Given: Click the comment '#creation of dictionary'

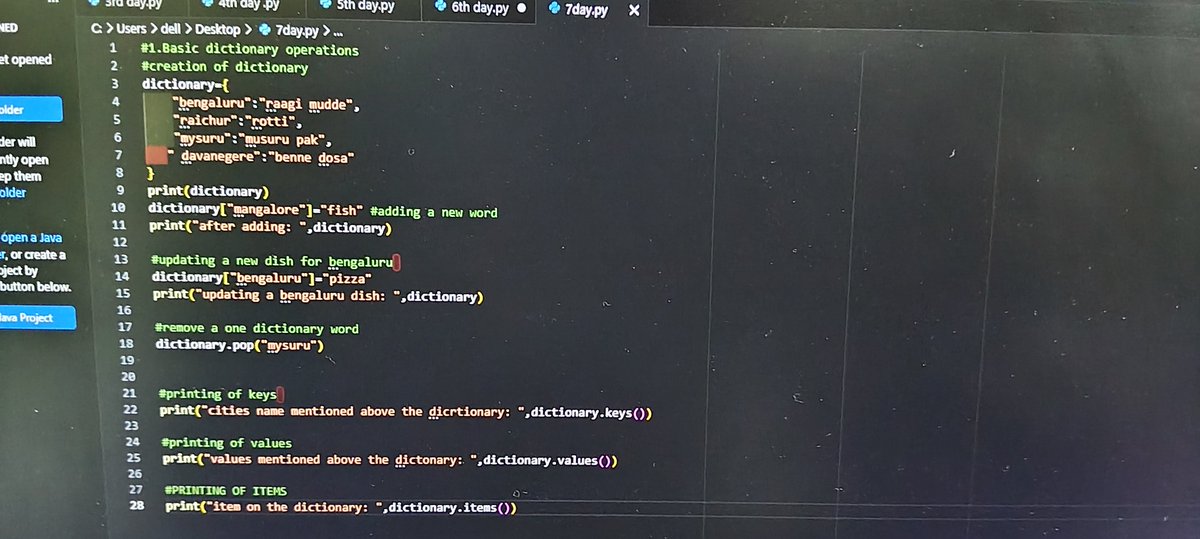Looking at the screenshot, I should 224,67.
